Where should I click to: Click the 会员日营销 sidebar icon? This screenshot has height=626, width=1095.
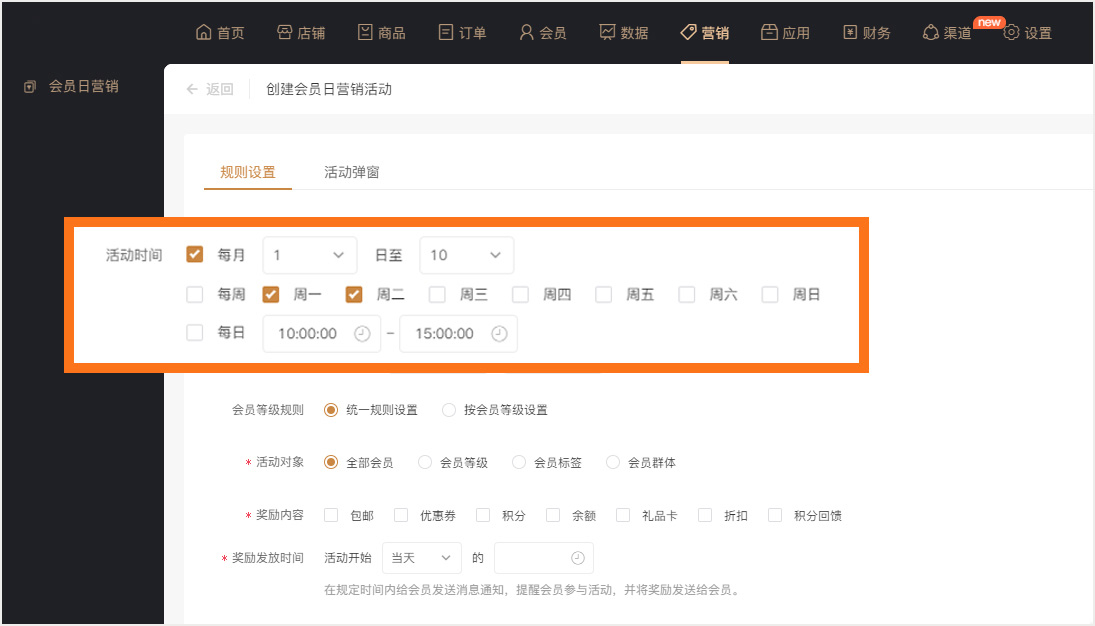[x=30, y=87]
